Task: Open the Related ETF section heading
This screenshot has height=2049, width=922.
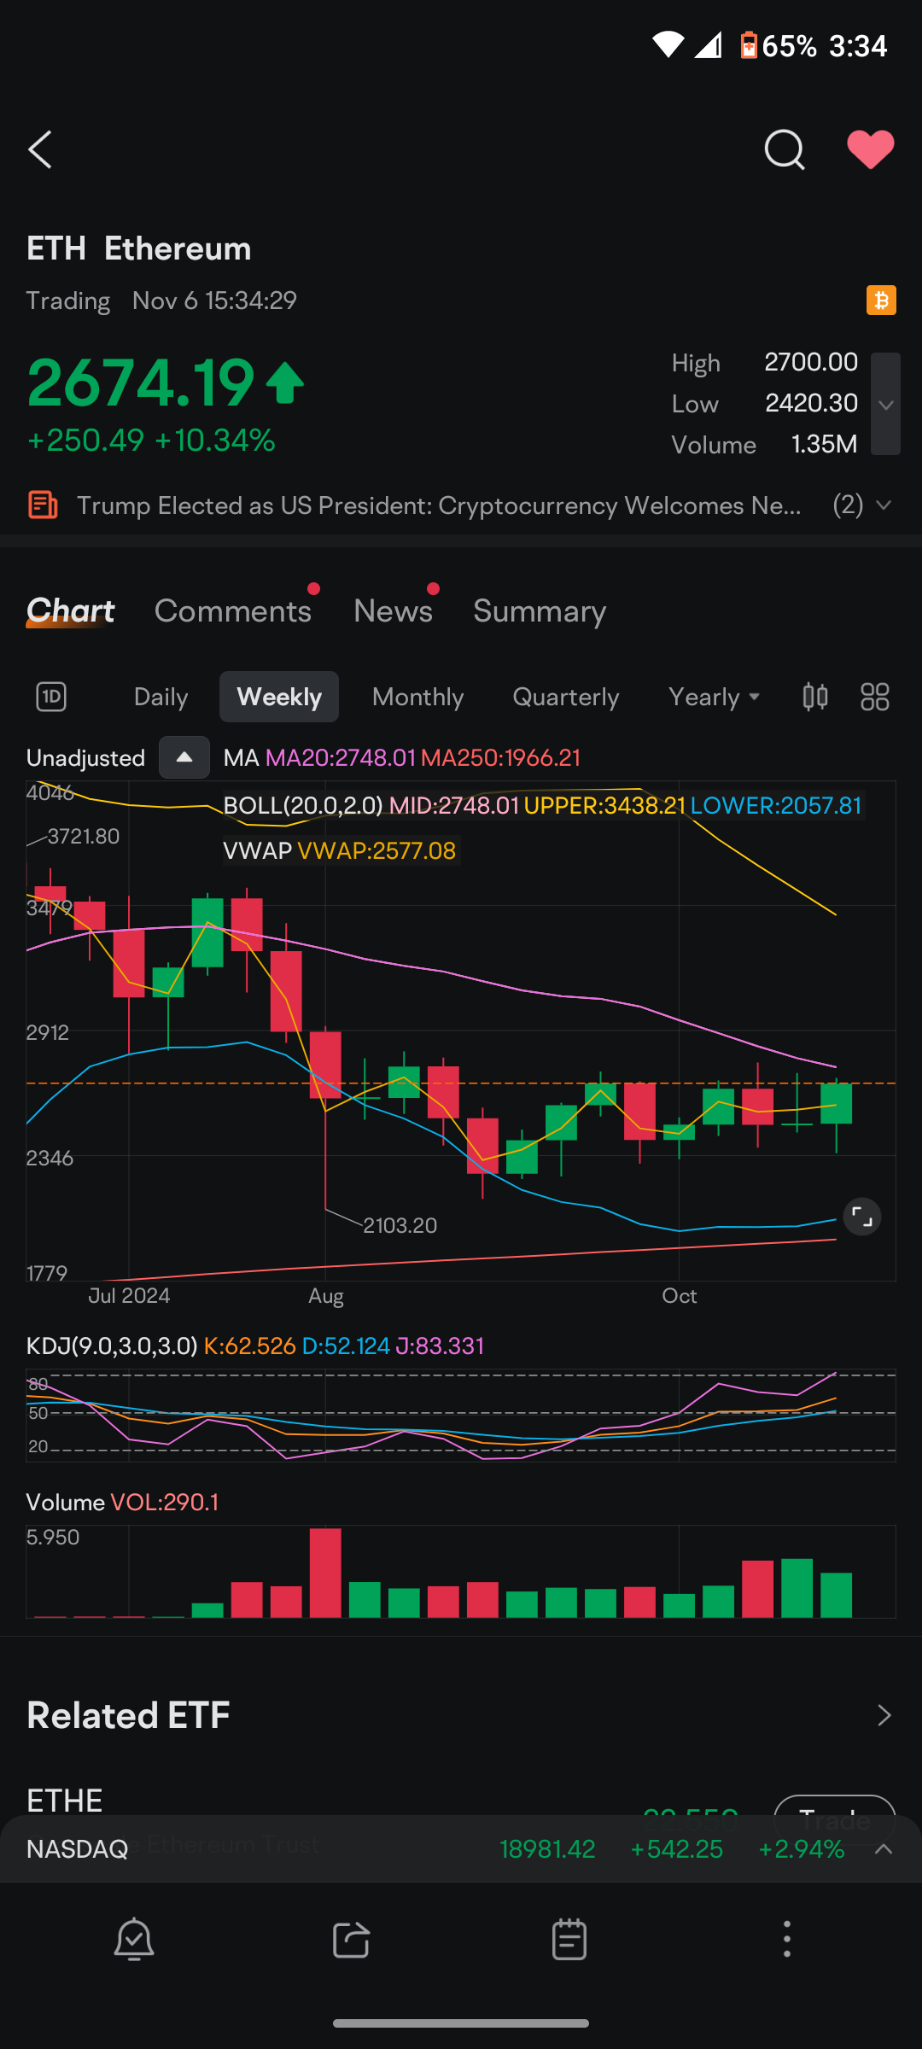Action: (x=128, y=1716)
